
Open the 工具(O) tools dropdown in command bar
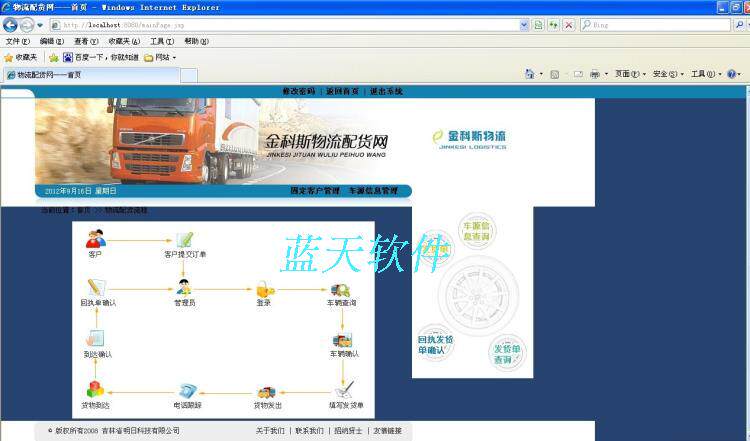(706, 74)
